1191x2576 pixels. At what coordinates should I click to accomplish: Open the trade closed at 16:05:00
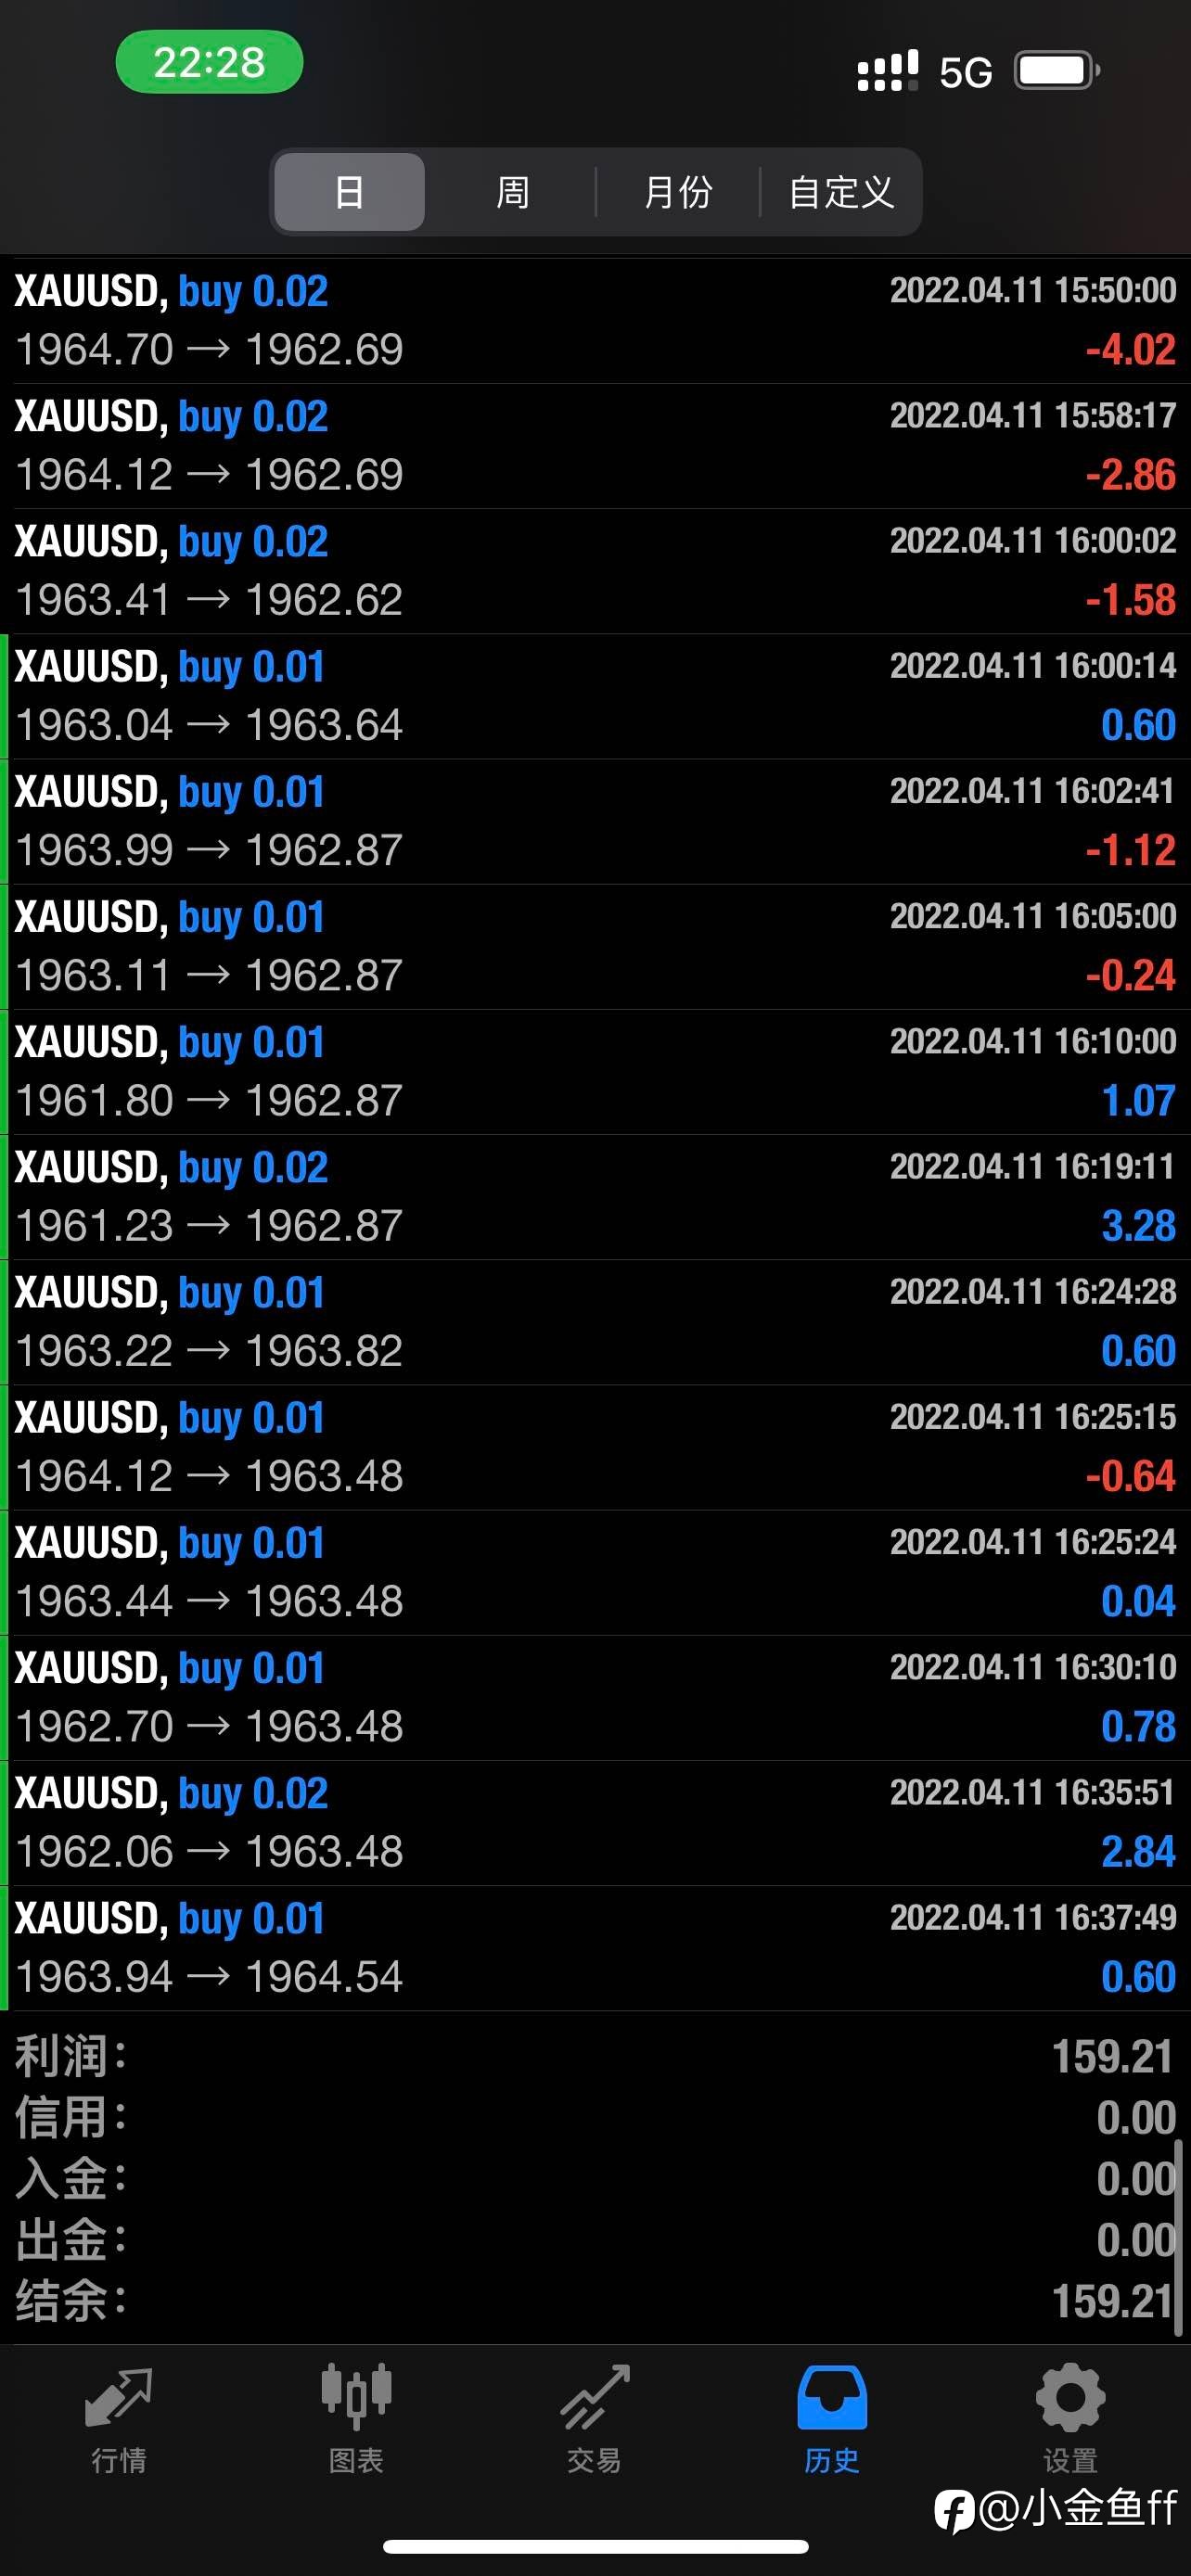click(595, 947)
